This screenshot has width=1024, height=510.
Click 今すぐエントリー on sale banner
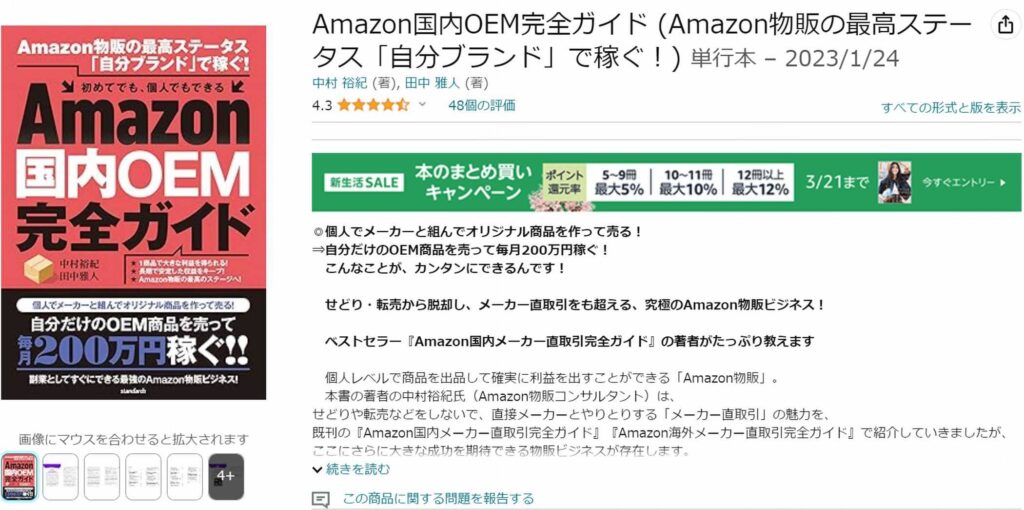click(965, 182)
